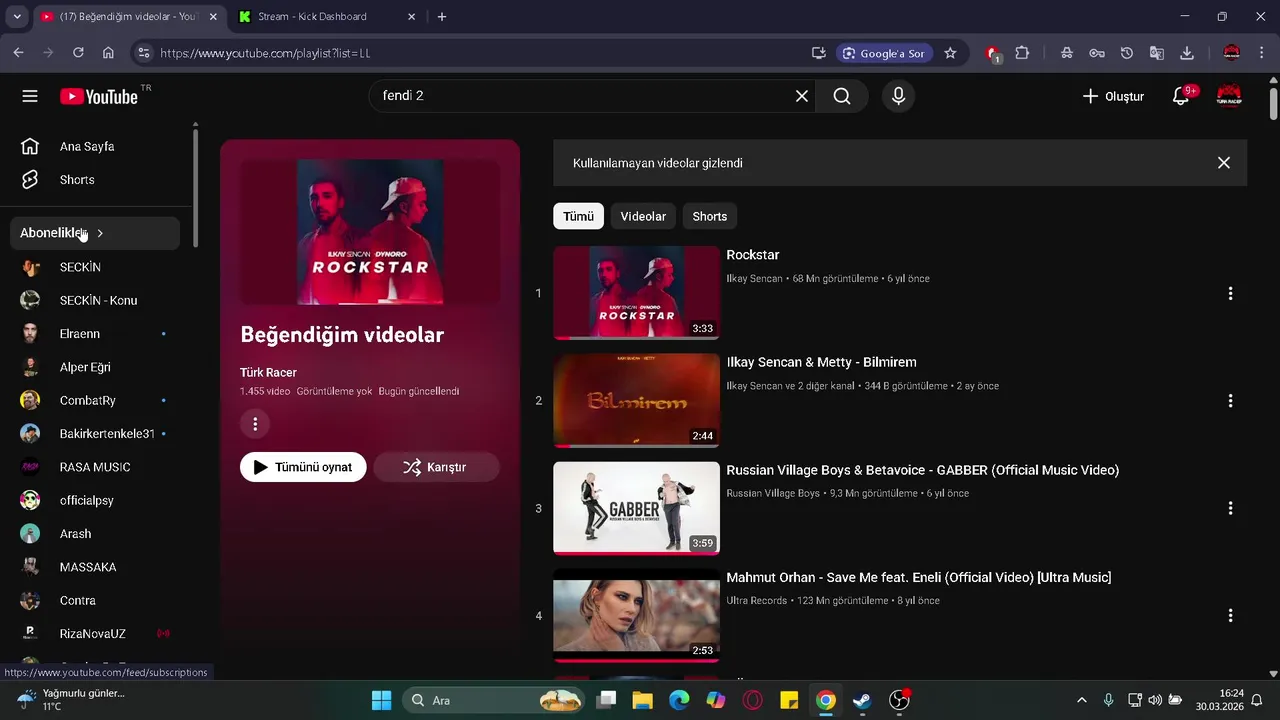
Task: Reload the page in browser toolbar
Action: pos(78,53)
